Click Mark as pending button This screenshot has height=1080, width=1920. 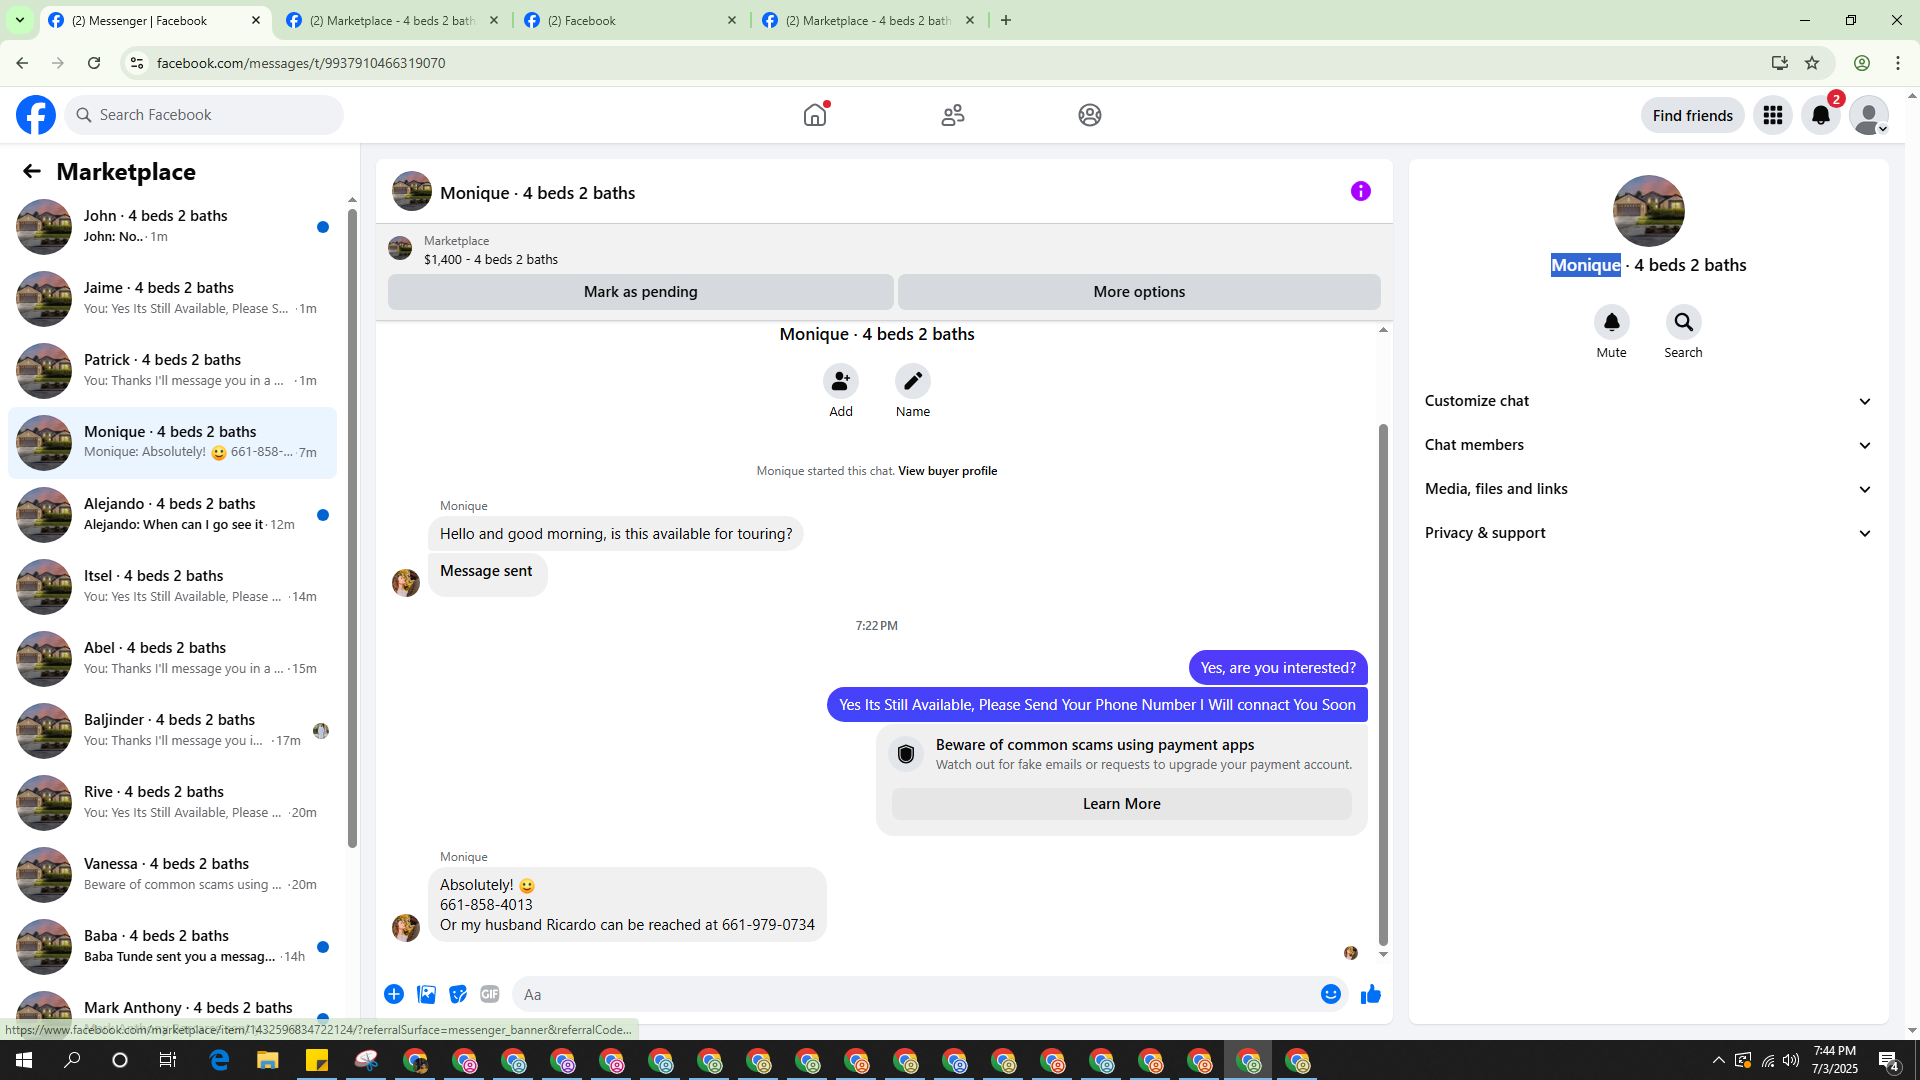tap(640, 292)
